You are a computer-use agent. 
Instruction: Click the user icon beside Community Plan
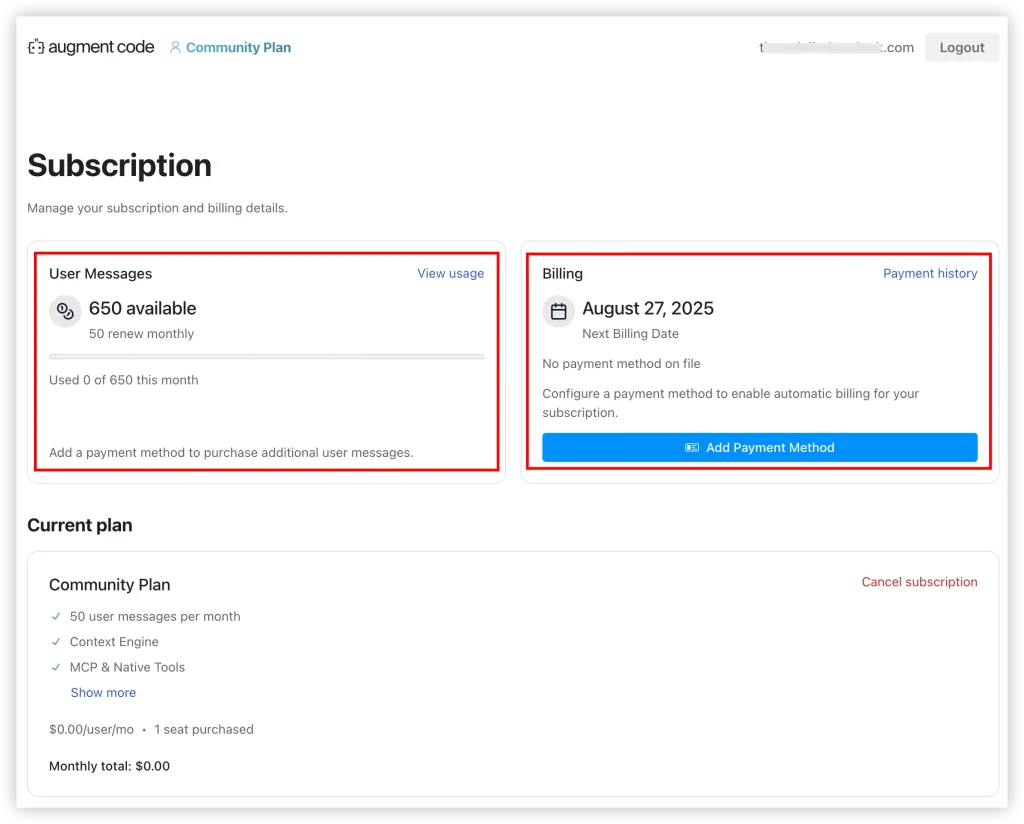click(x=175, y=47)
